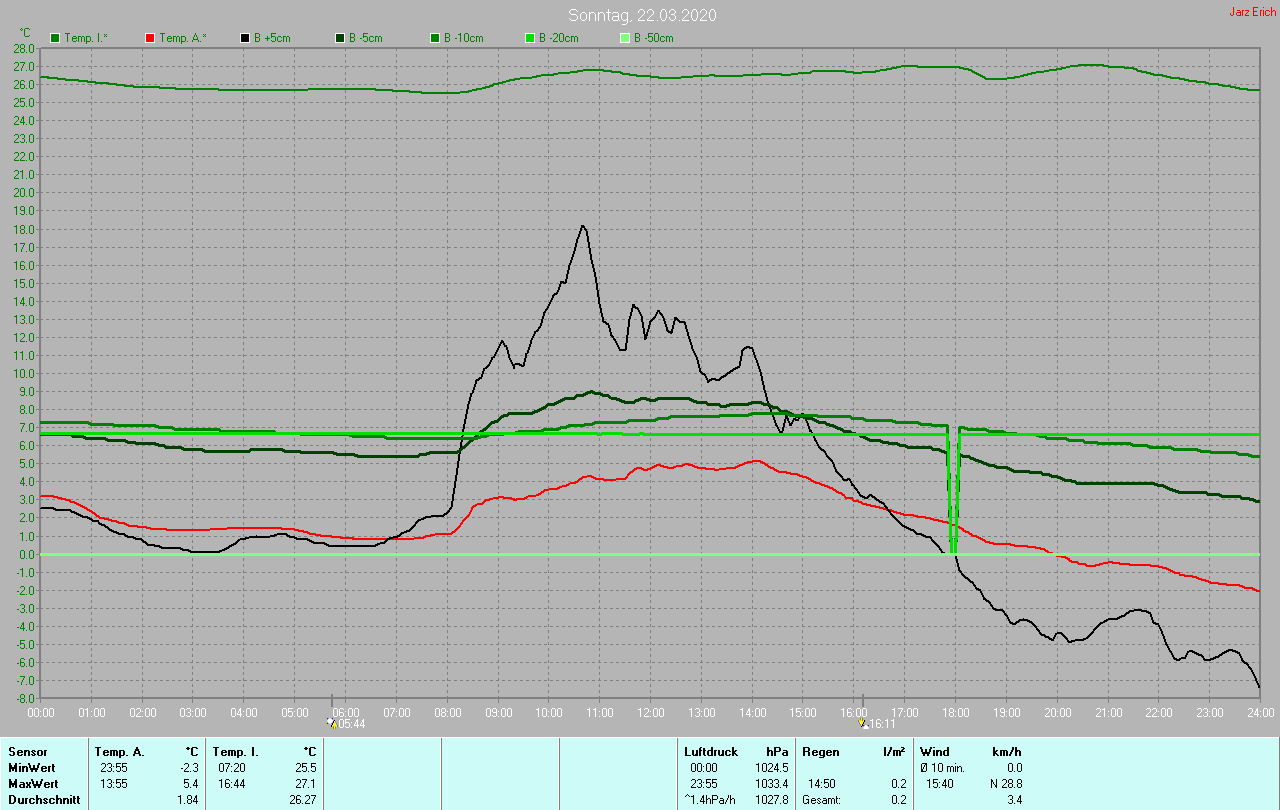Select the Luftdruck column header
Viewport: 1280px width, 810px height.
tap(710, 751)
